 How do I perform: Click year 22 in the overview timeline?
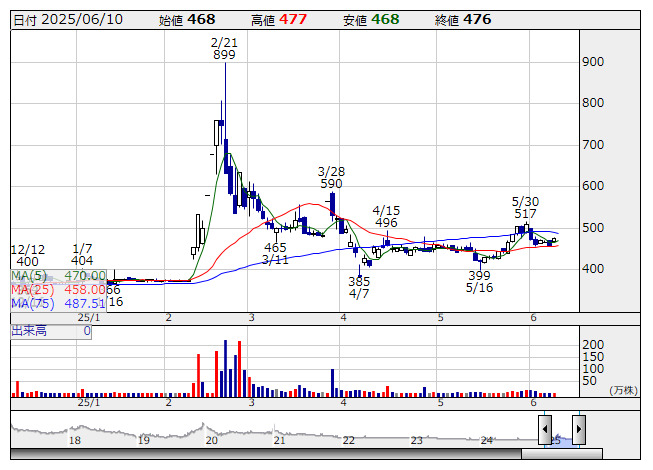point(348,440)
